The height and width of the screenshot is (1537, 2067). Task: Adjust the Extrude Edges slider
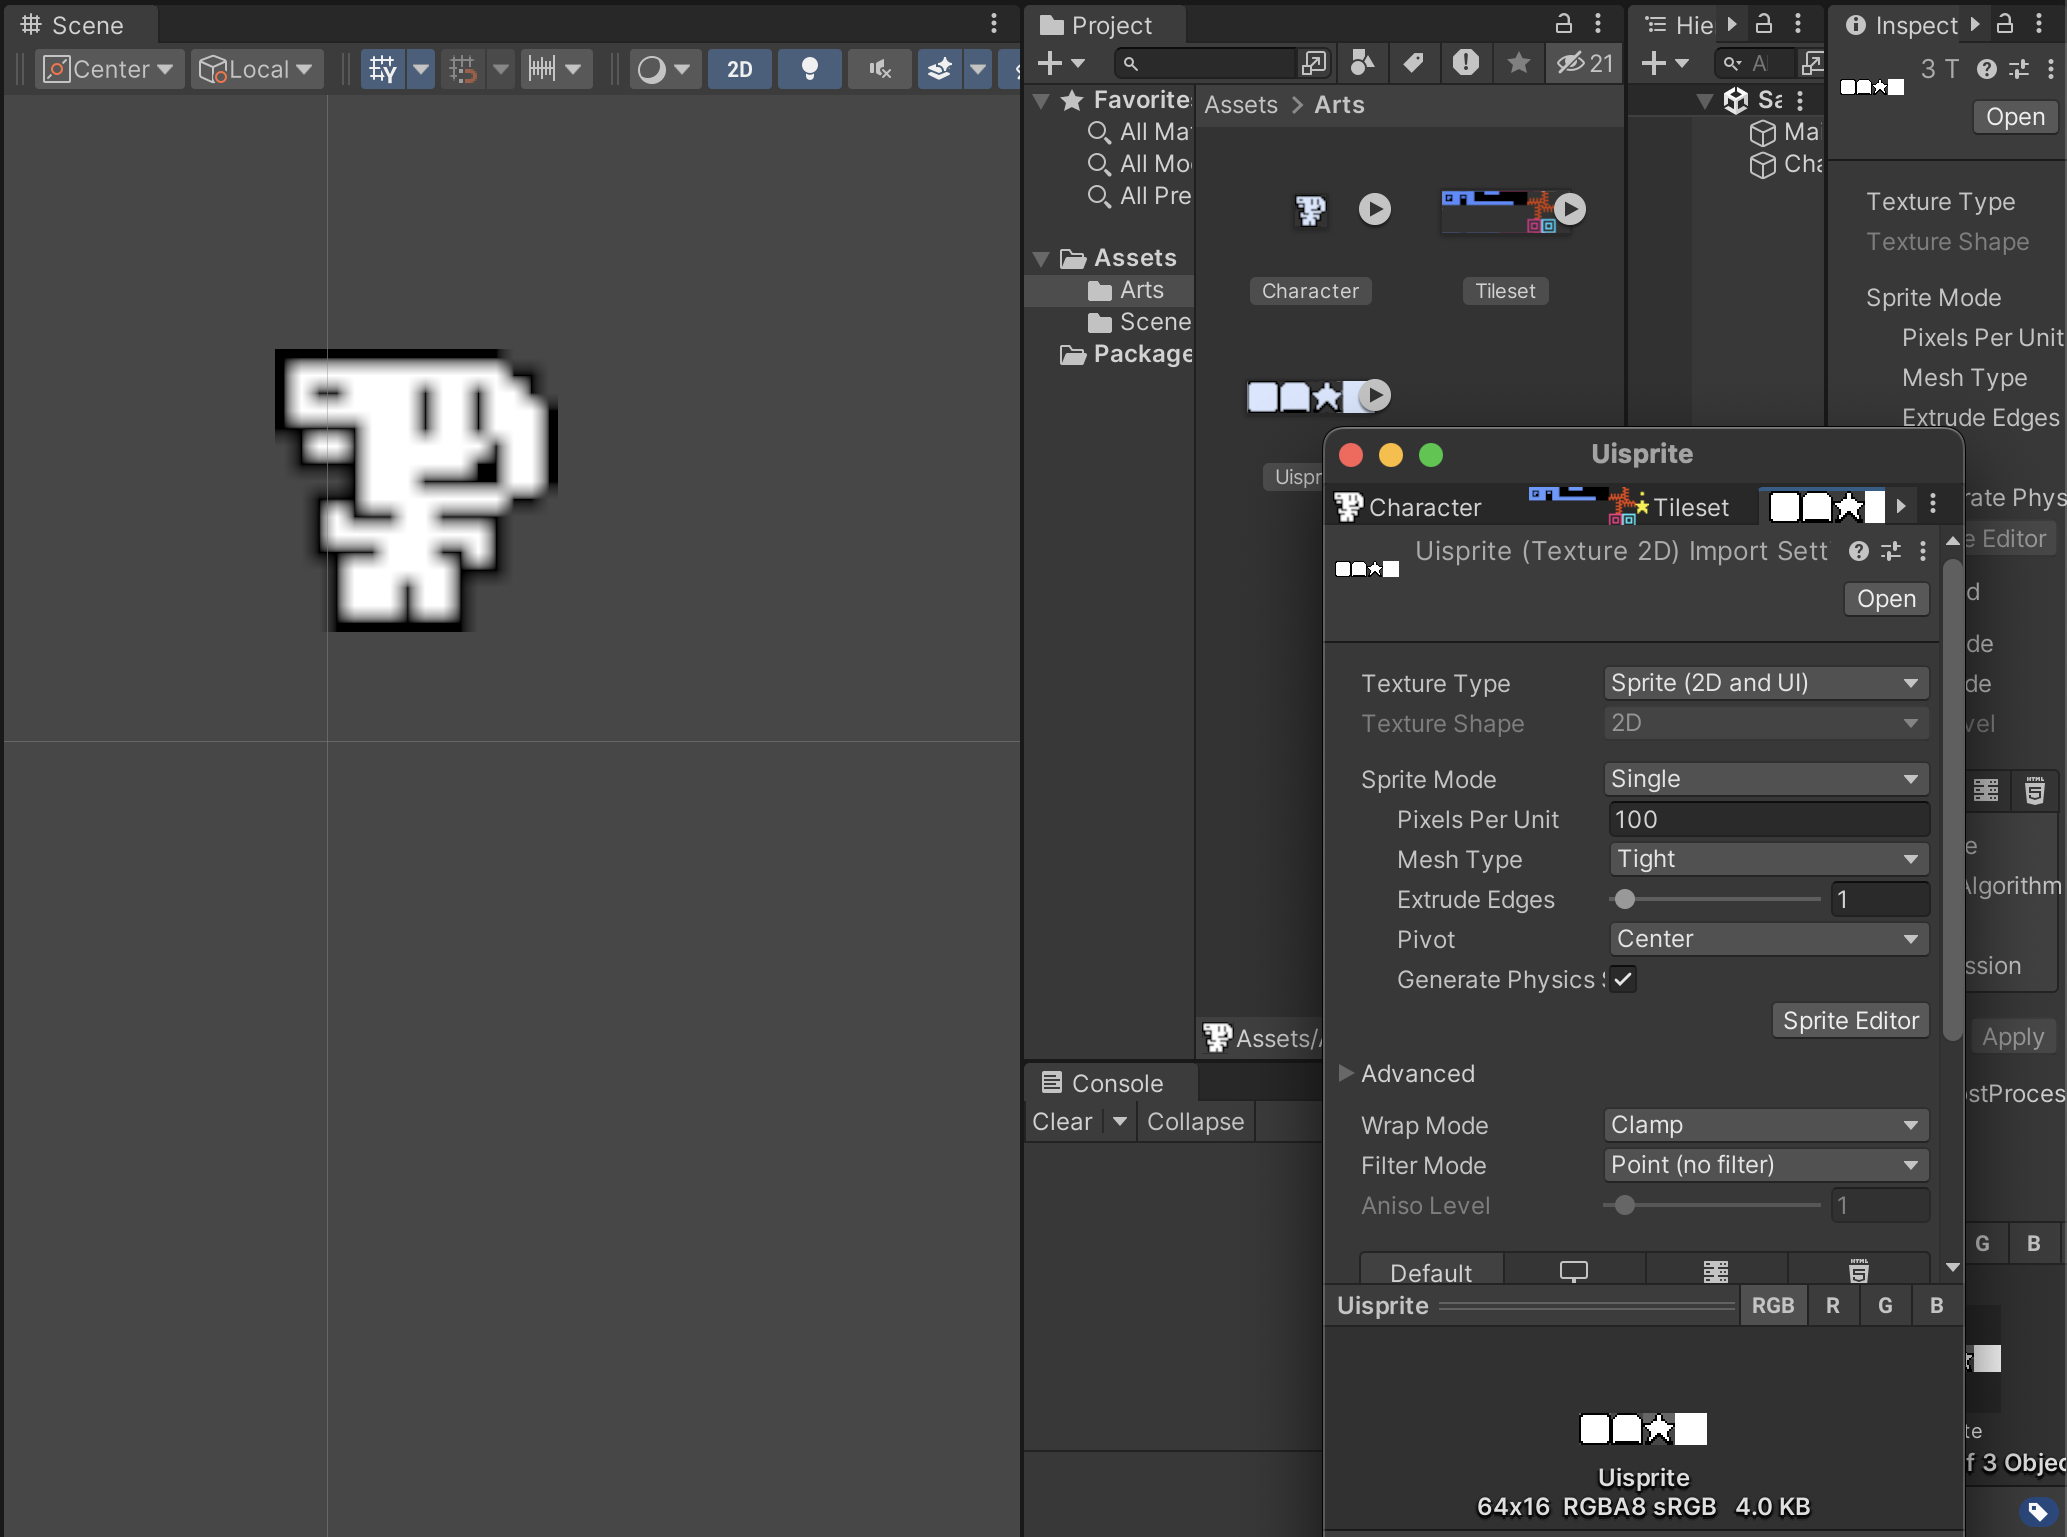coord(1625,899)
